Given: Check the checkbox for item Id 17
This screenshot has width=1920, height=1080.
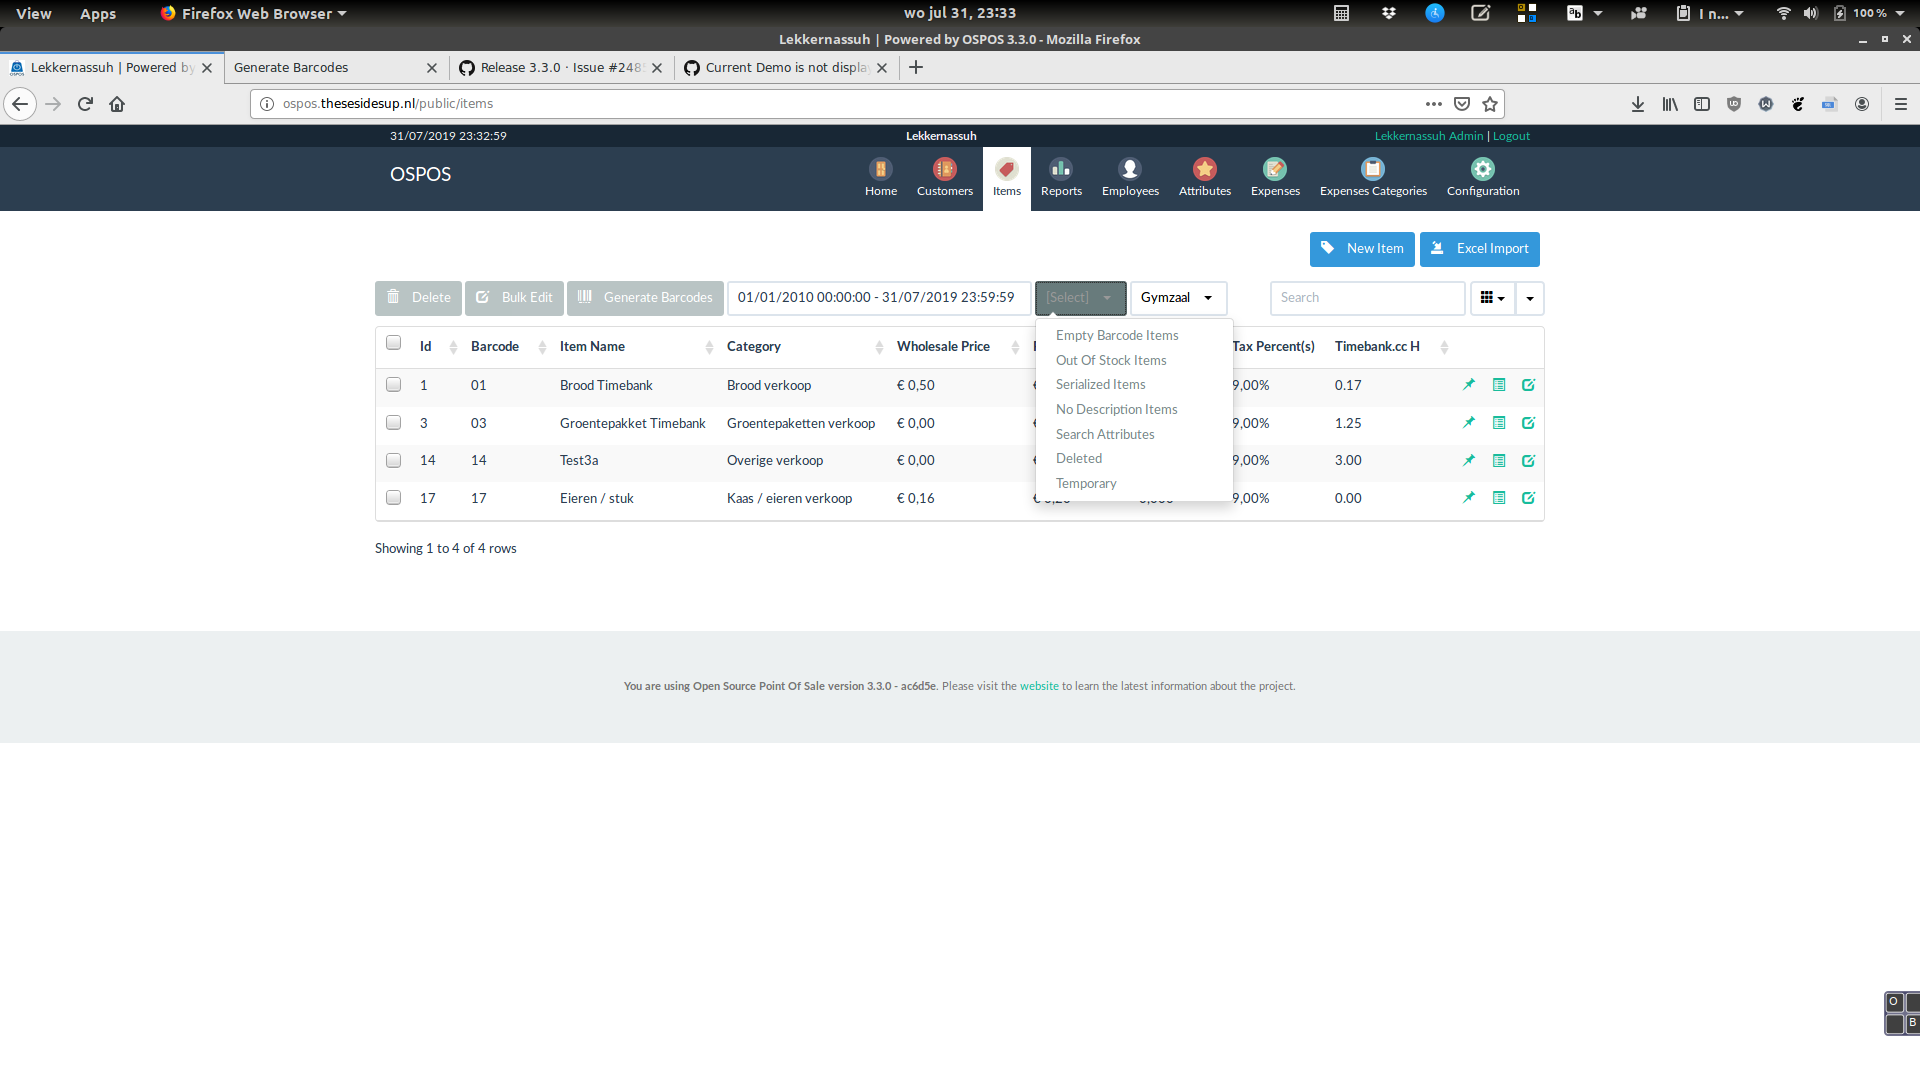Looking at the screenshot, I should coord(393,497).
